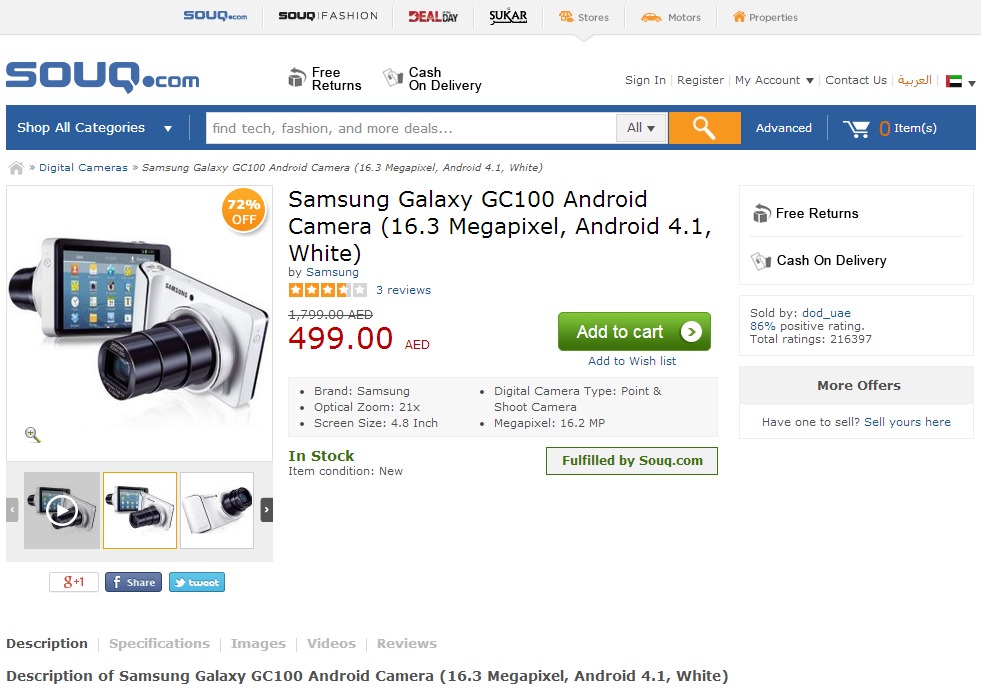Play the product video thumbnail

point(62,511)
